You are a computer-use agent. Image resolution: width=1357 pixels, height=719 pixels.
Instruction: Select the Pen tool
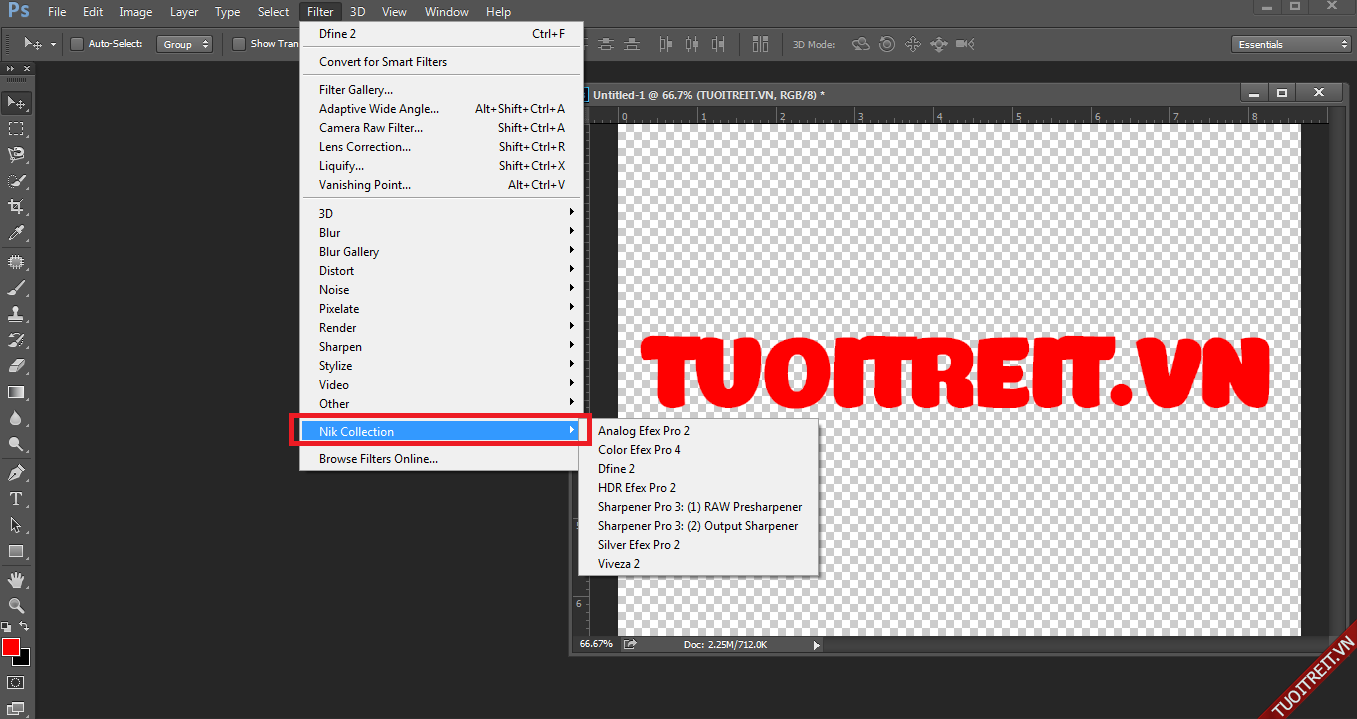click(16, 473)
